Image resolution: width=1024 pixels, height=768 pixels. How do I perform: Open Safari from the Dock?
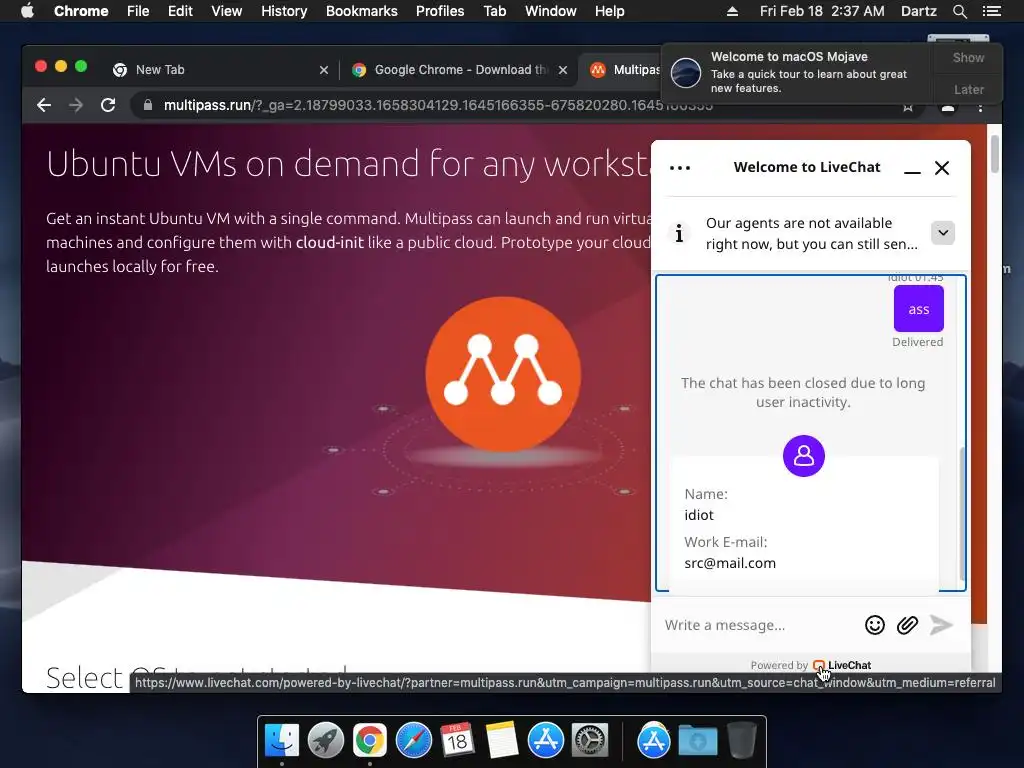[x=413, y=741]
